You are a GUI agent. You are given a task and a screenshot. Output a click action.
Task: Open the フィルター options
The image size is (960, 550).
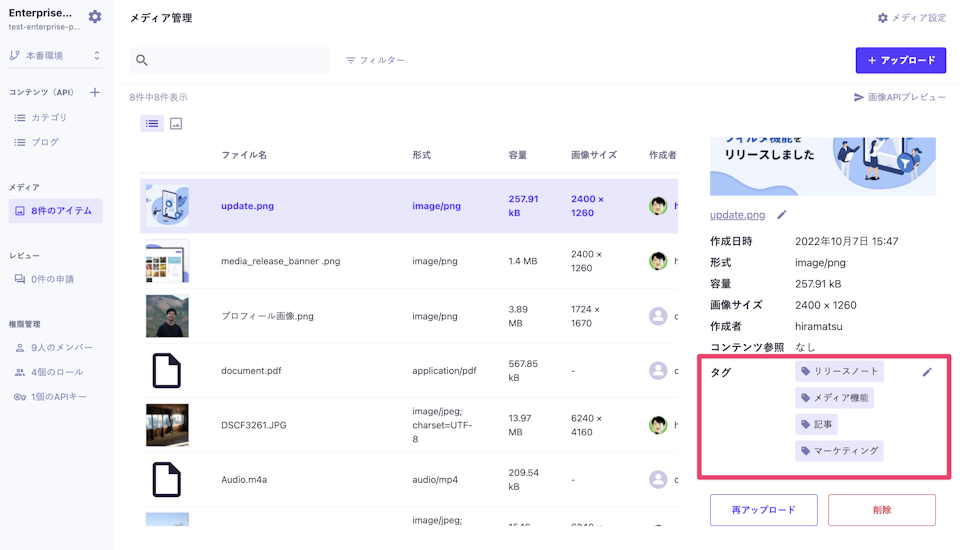(x=375, y=60)
